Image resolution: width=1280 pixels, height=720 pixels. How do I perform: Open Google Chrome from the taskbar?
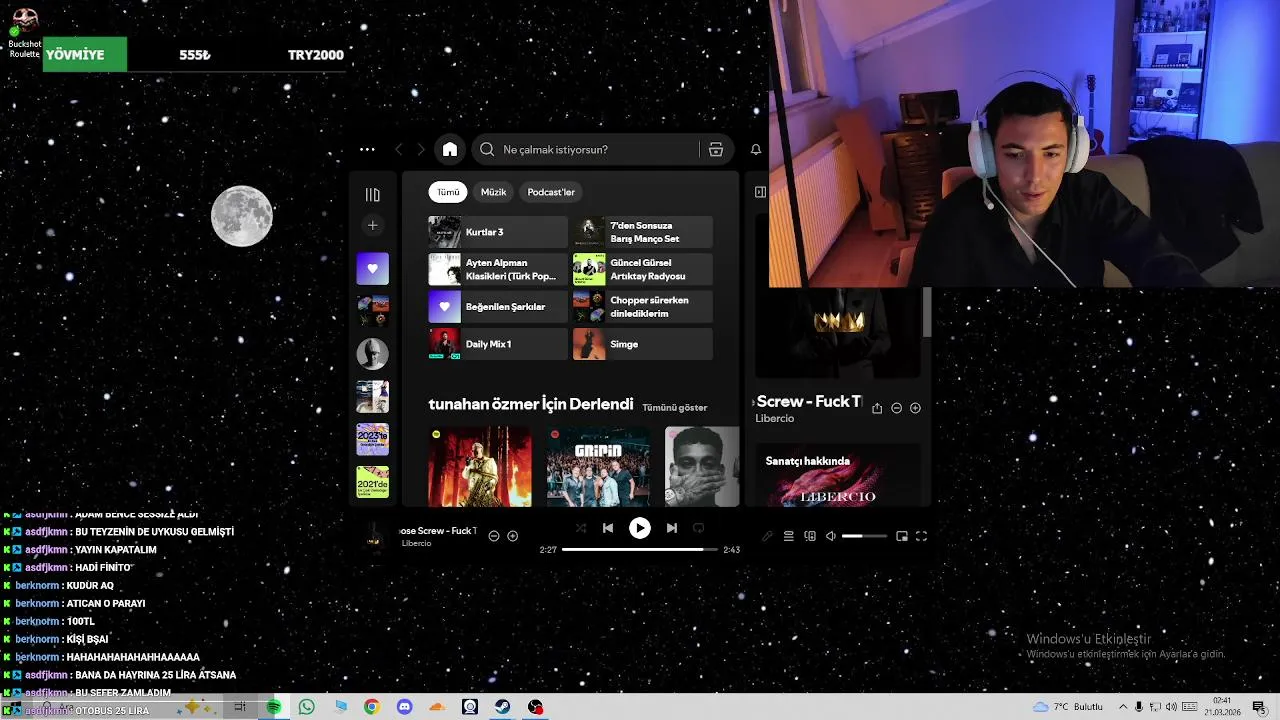click(372, 707)
